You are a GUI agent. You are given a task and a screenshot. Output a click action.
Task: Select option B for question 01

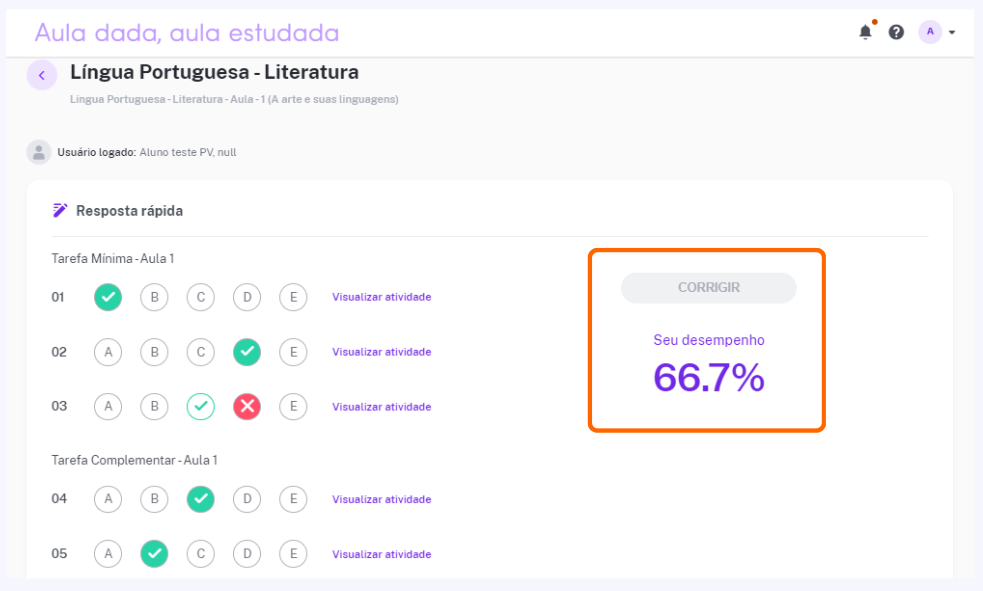coord(154,297)
